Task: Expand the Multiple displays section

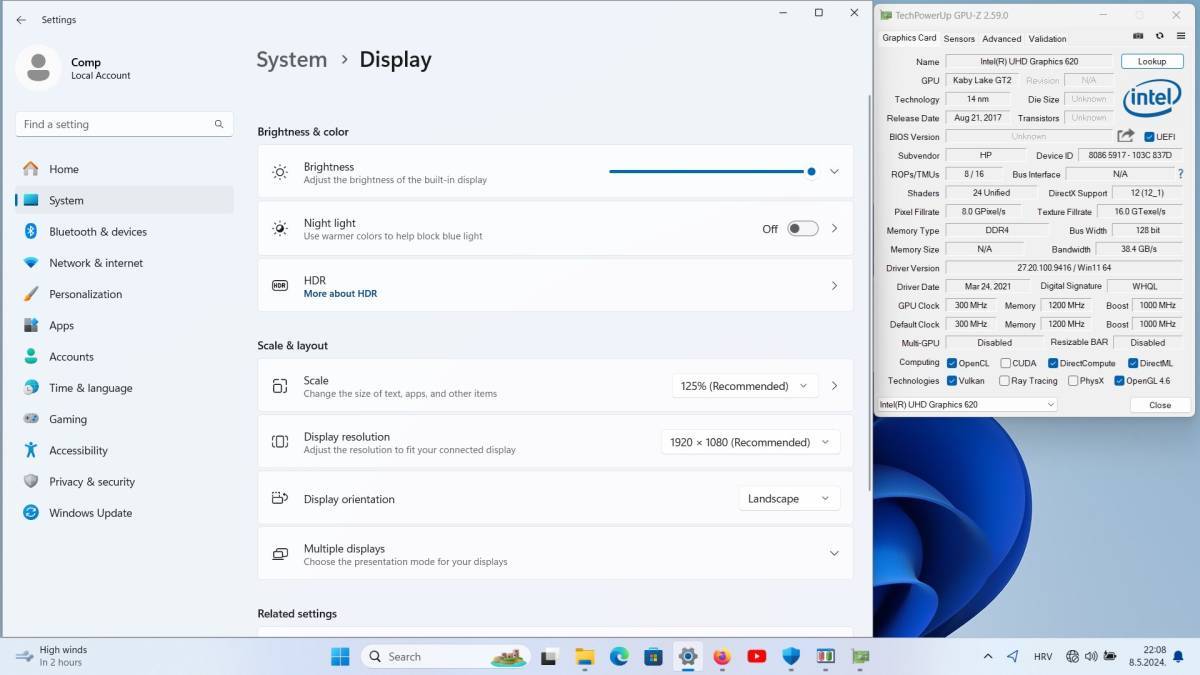Action: [834, 554]
